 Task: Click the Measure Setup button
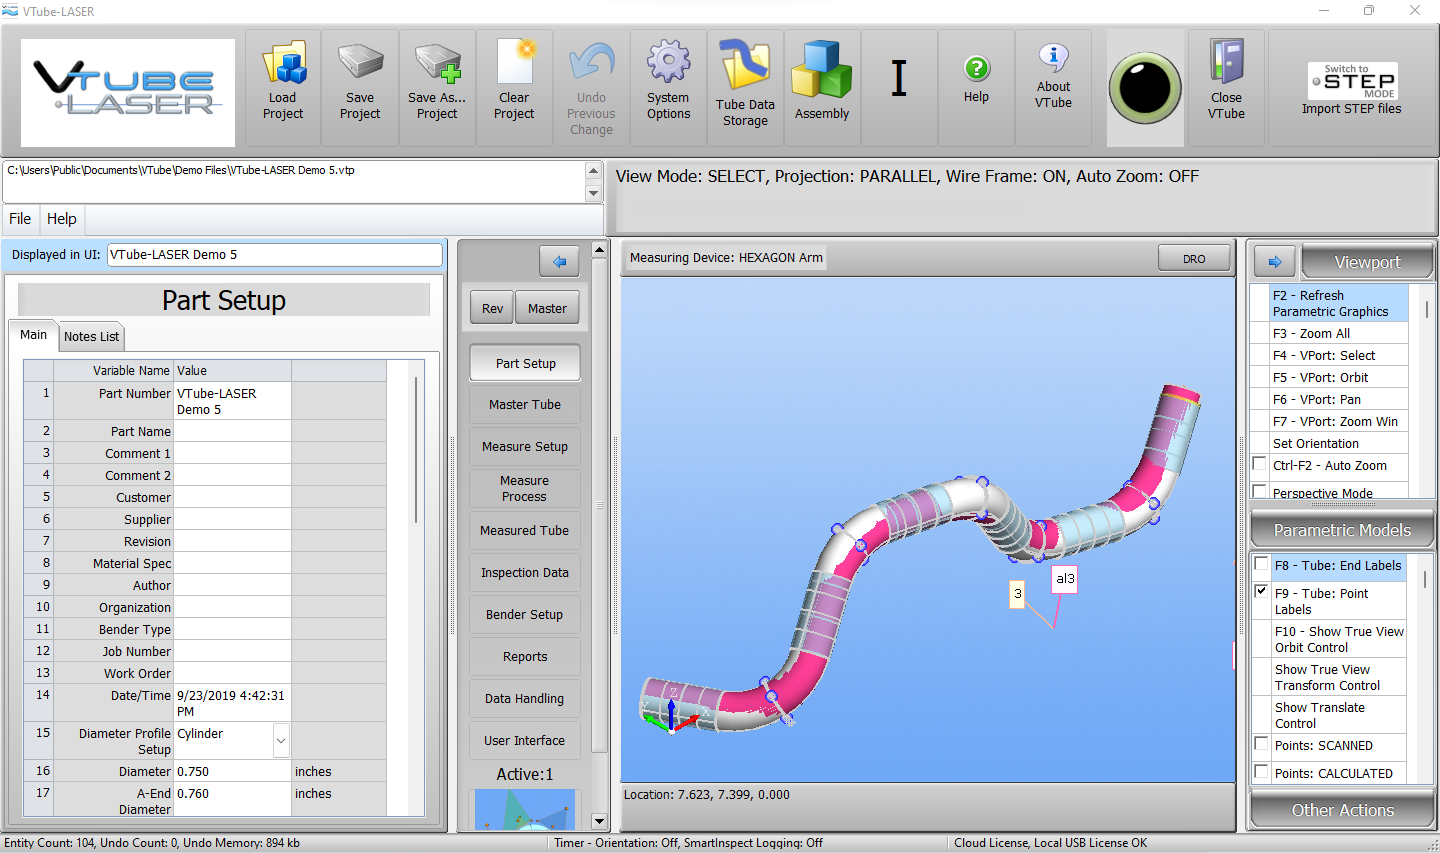tap(525, 447)
